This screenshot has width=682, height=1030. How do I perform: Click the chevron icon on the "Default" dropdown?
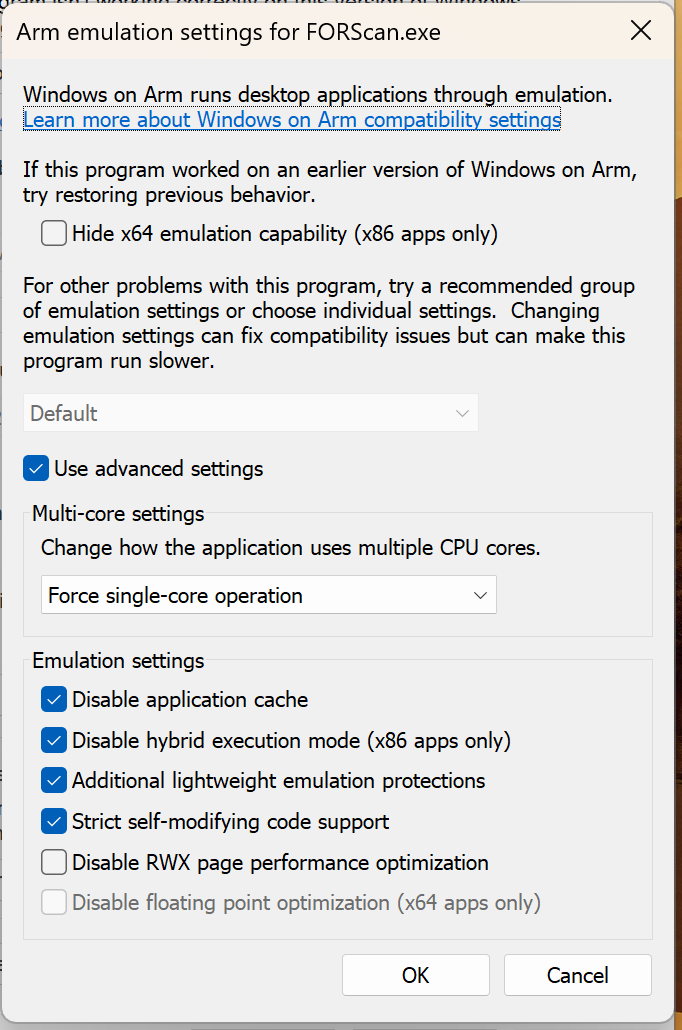[461, 412]
